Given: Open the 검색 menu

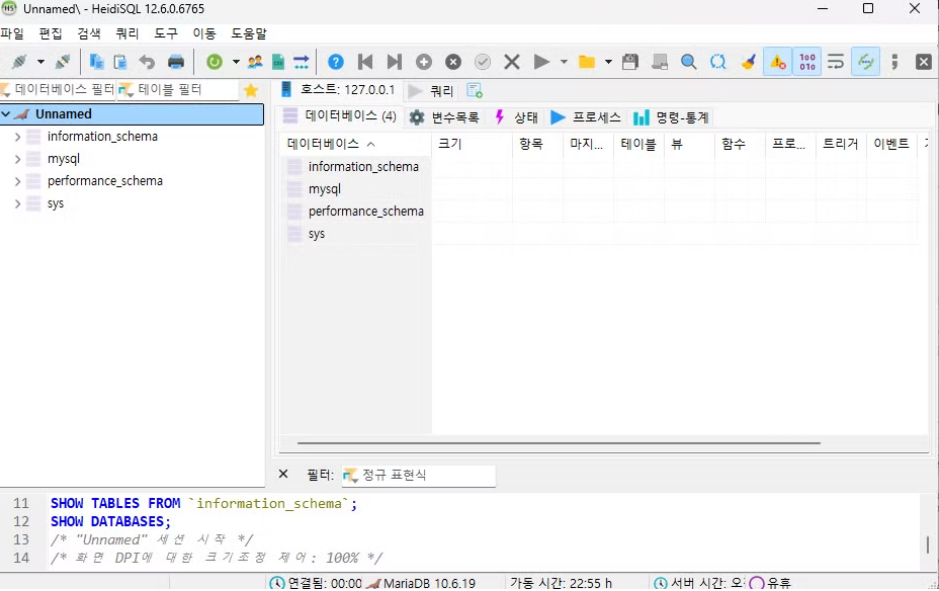Looking at the screenshot, I should point(89,34).
